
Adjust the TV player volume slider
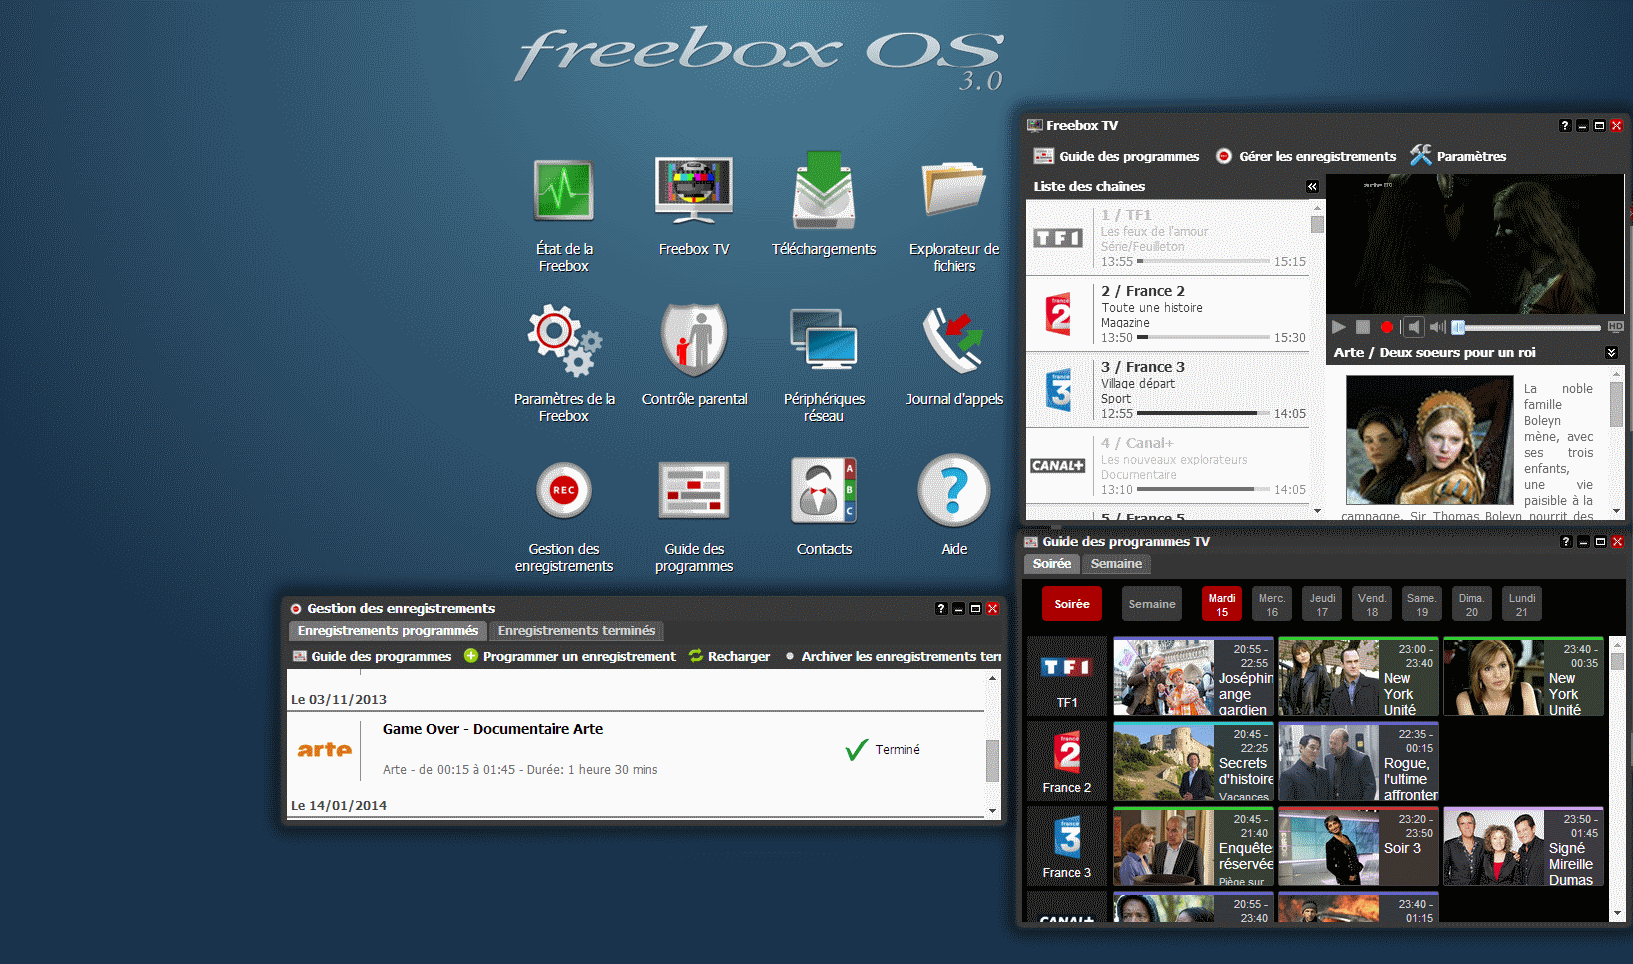click(1528, 327)
